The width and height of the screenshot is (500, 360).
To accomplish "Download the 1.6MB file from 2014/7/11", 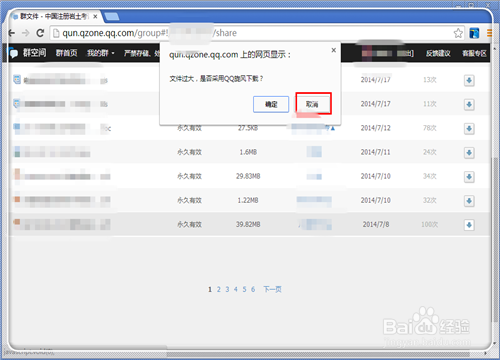I will point(469,153).
